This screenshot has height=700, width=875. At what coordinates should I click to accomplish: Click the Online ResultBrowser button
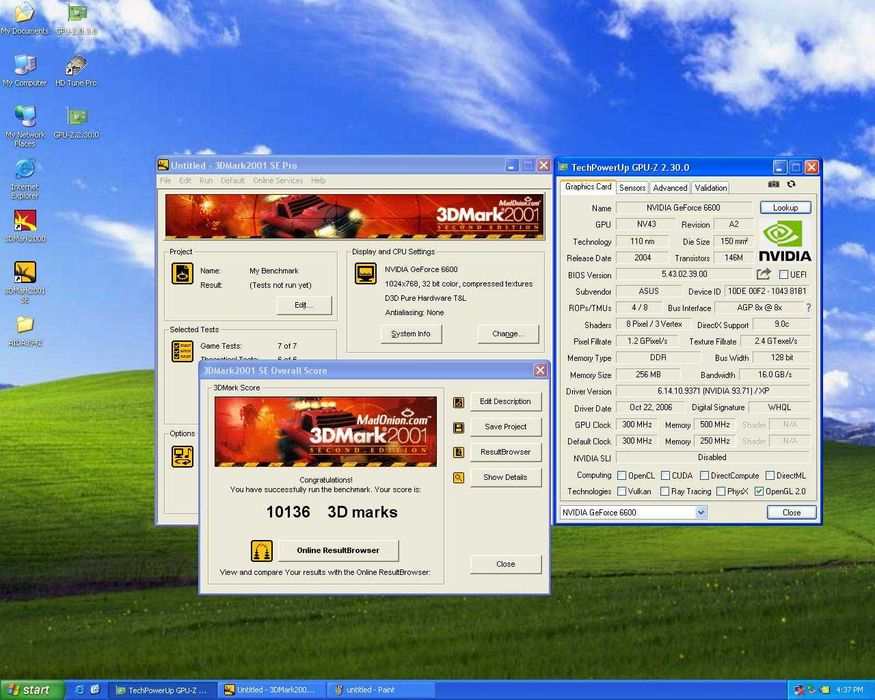[x=338, y=550]
